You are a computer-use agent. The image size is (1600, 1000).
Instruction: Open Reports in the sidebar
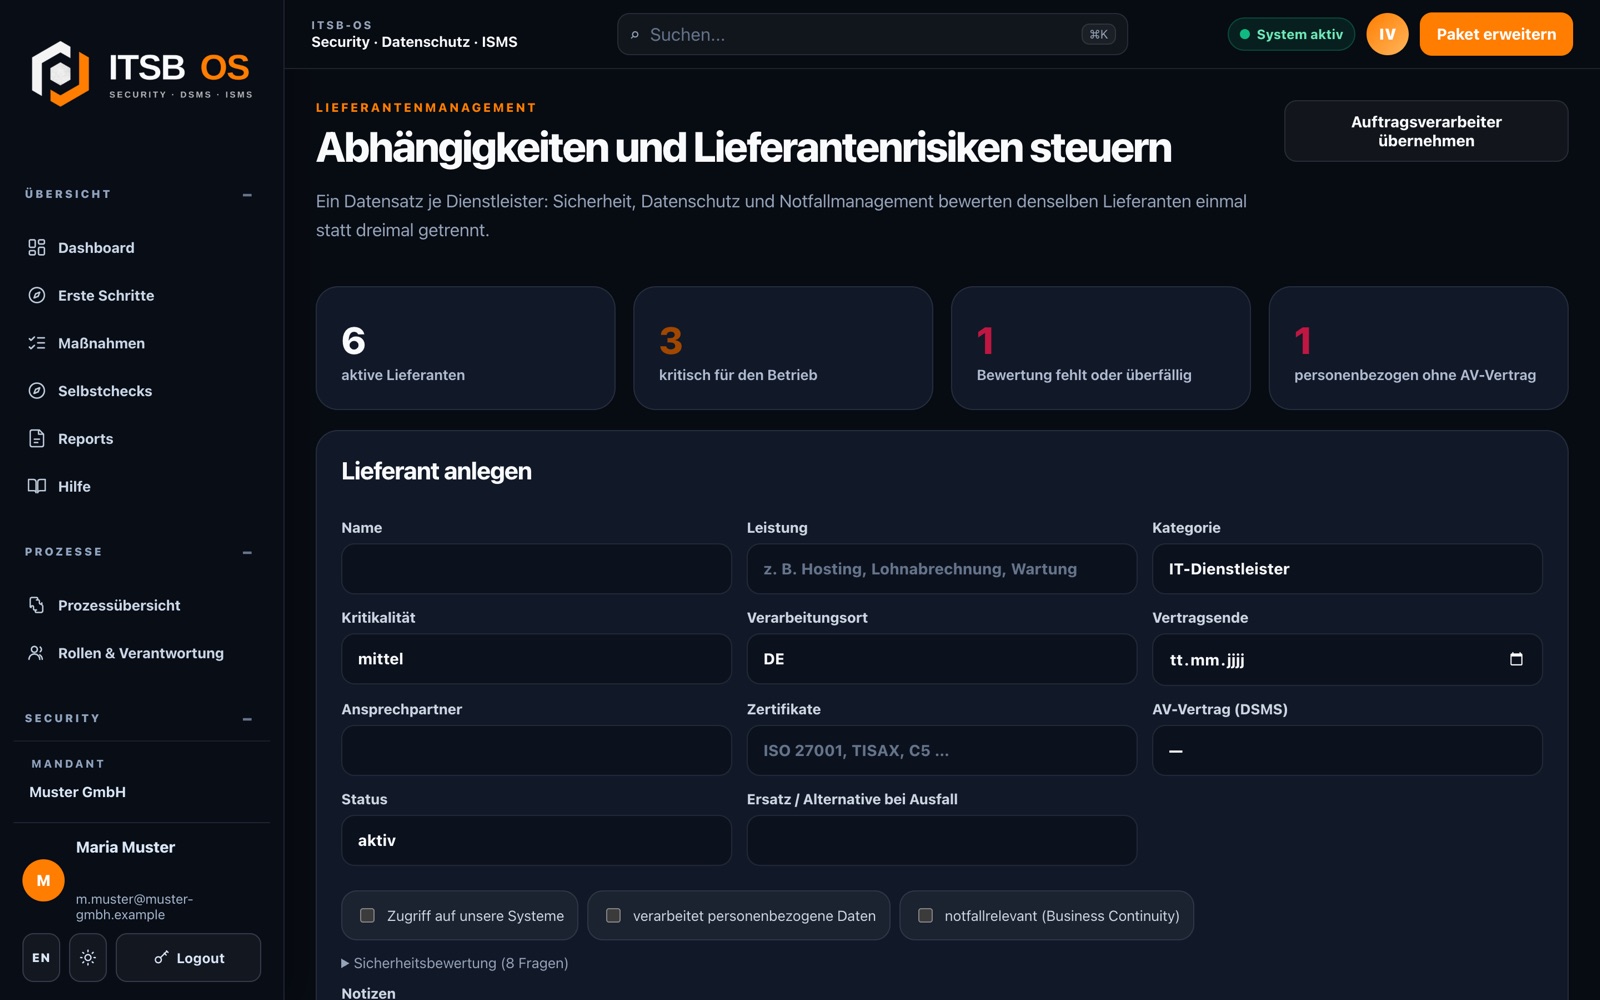(x=140, y=438)
